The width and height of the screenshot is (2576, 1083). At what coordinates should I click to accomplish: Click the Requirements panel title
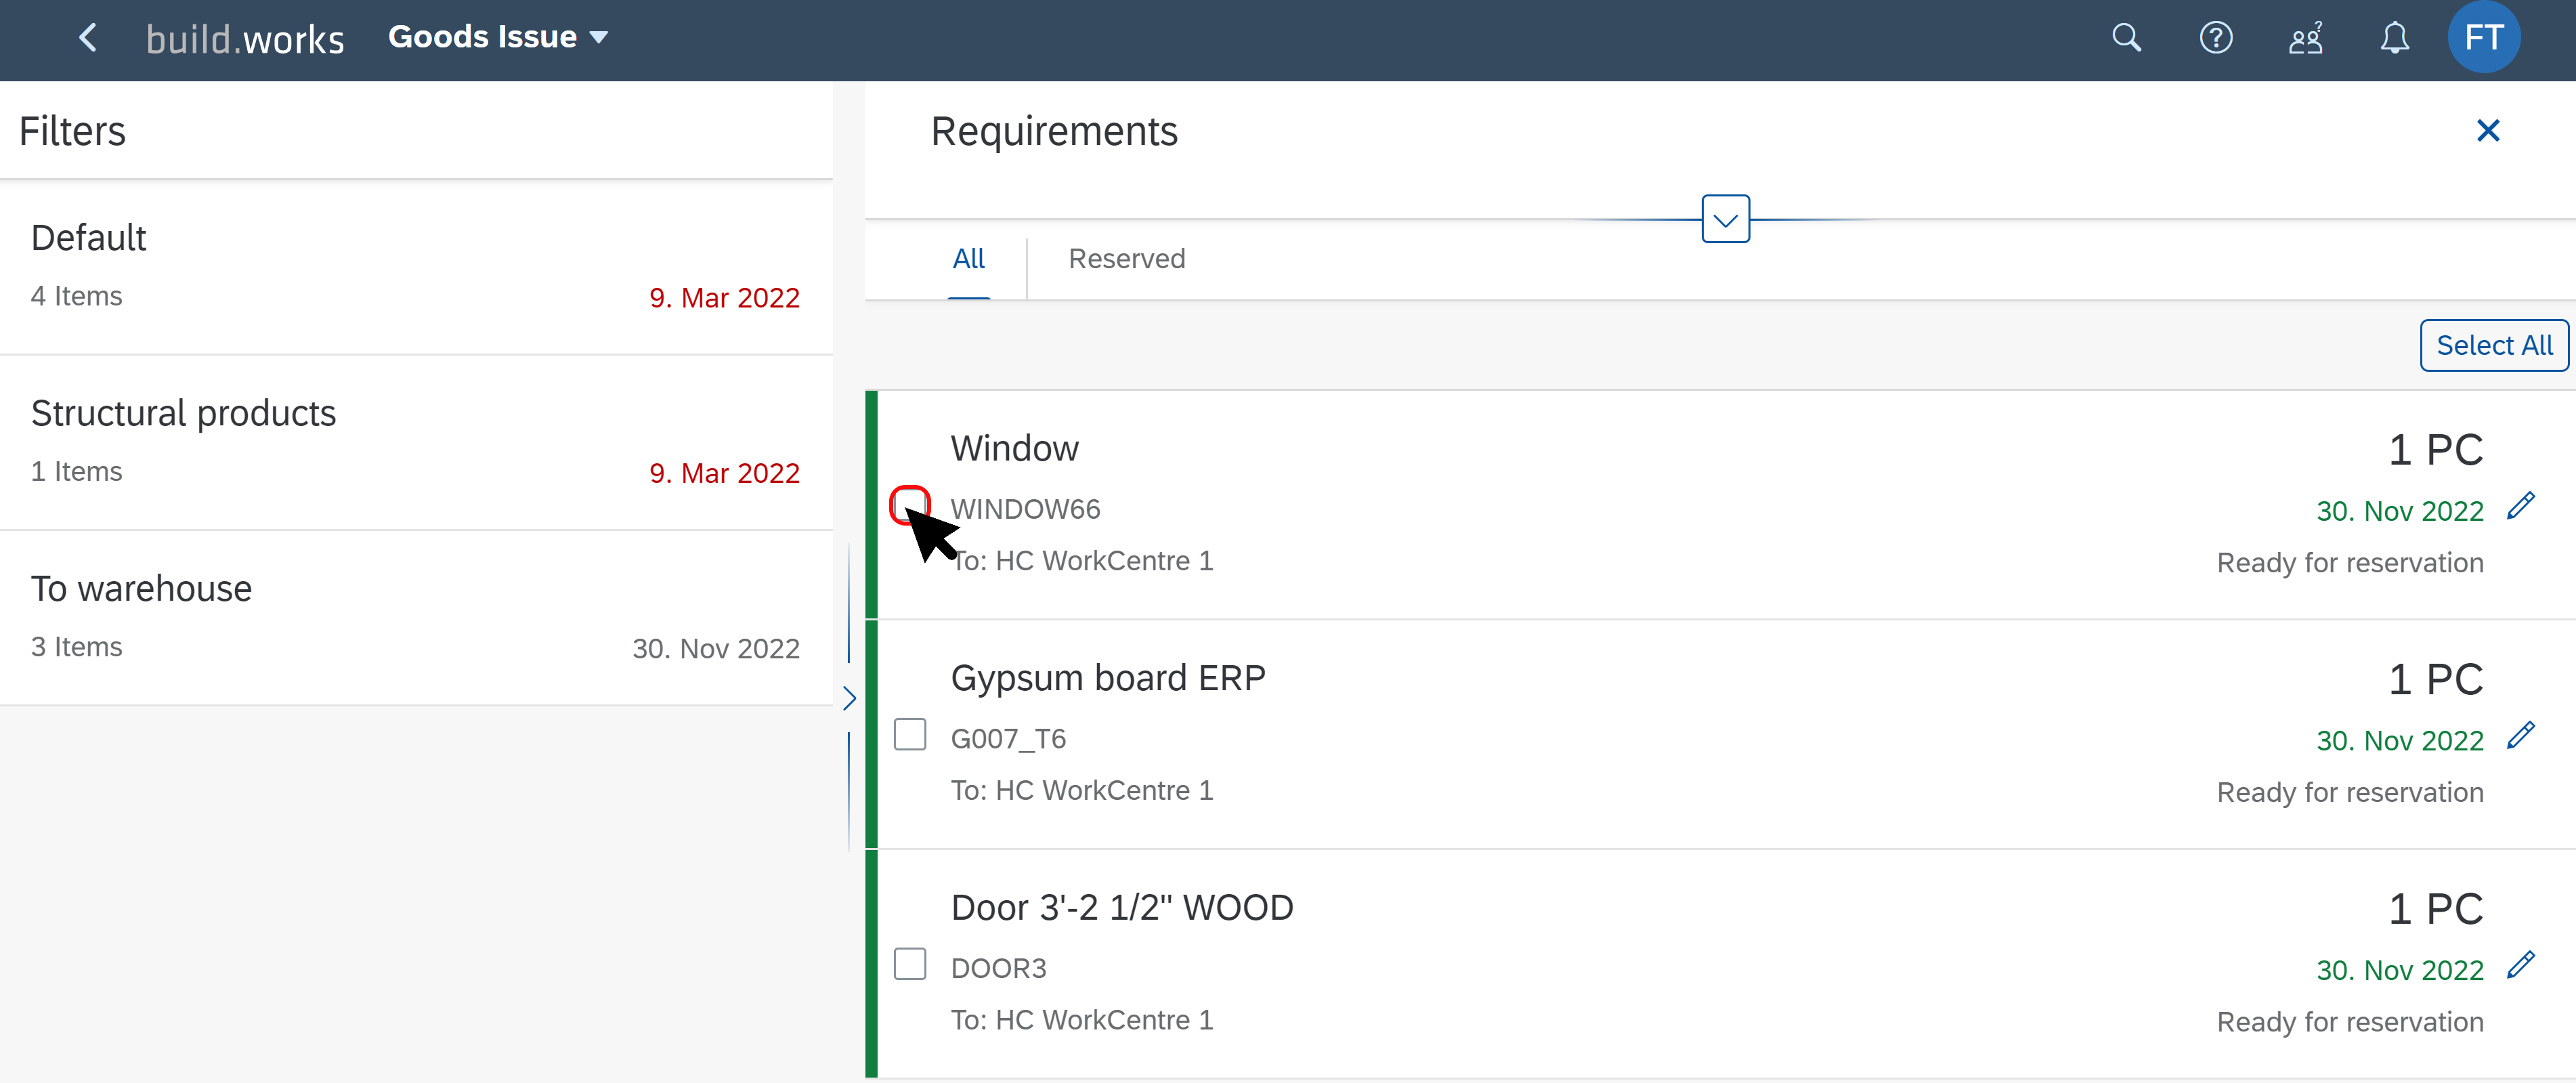(x=1054, y=132)
